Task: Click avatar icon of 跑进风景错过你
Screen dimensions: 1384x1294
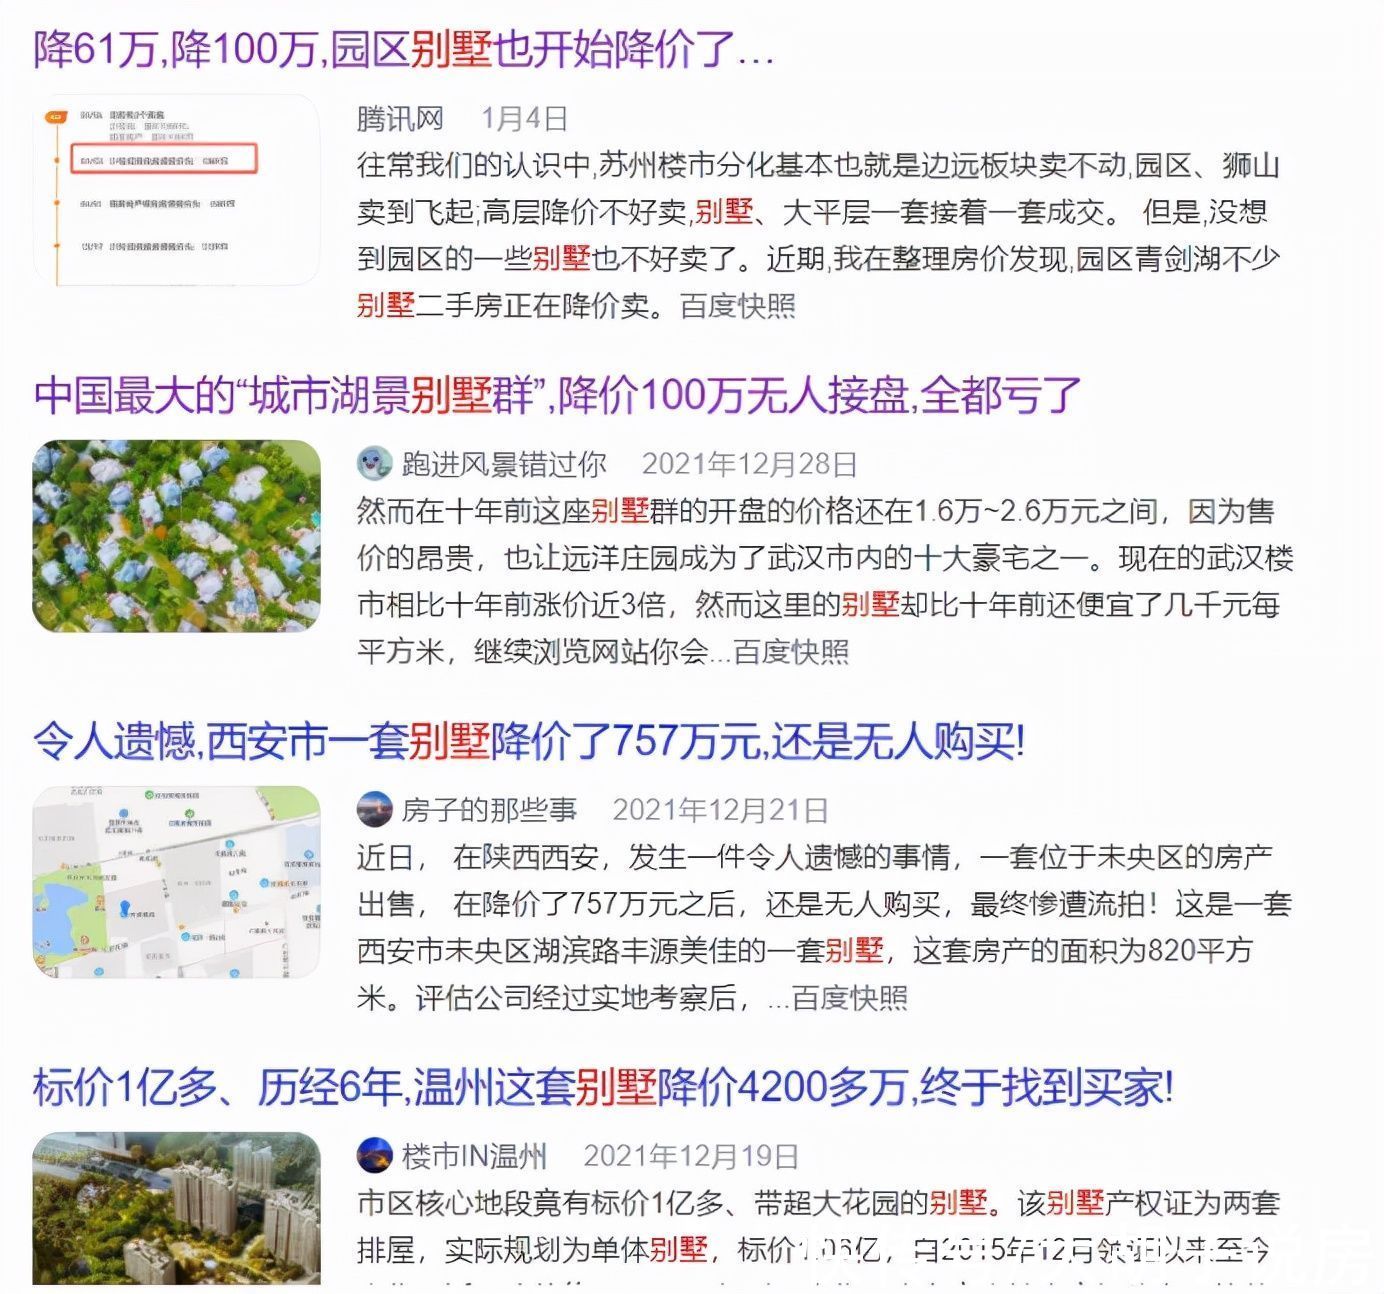Action: click(x=375, y=464)
